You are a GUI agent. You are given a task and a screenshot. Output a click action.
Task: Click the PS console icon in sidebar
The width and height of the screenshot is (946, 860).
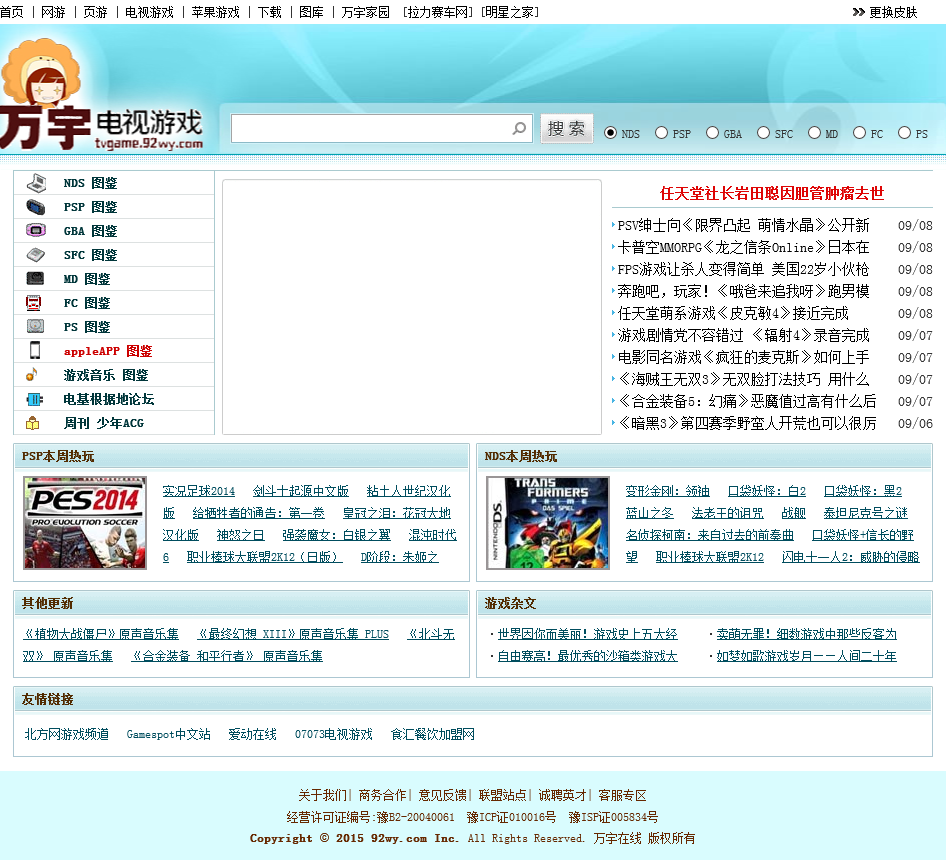point(35,326)
